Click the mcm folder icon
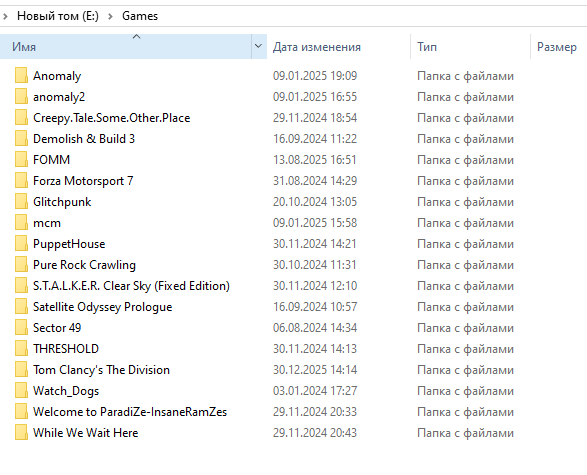Image resolution: width=587 pixels, height=475 pixels. click(21, 222)
